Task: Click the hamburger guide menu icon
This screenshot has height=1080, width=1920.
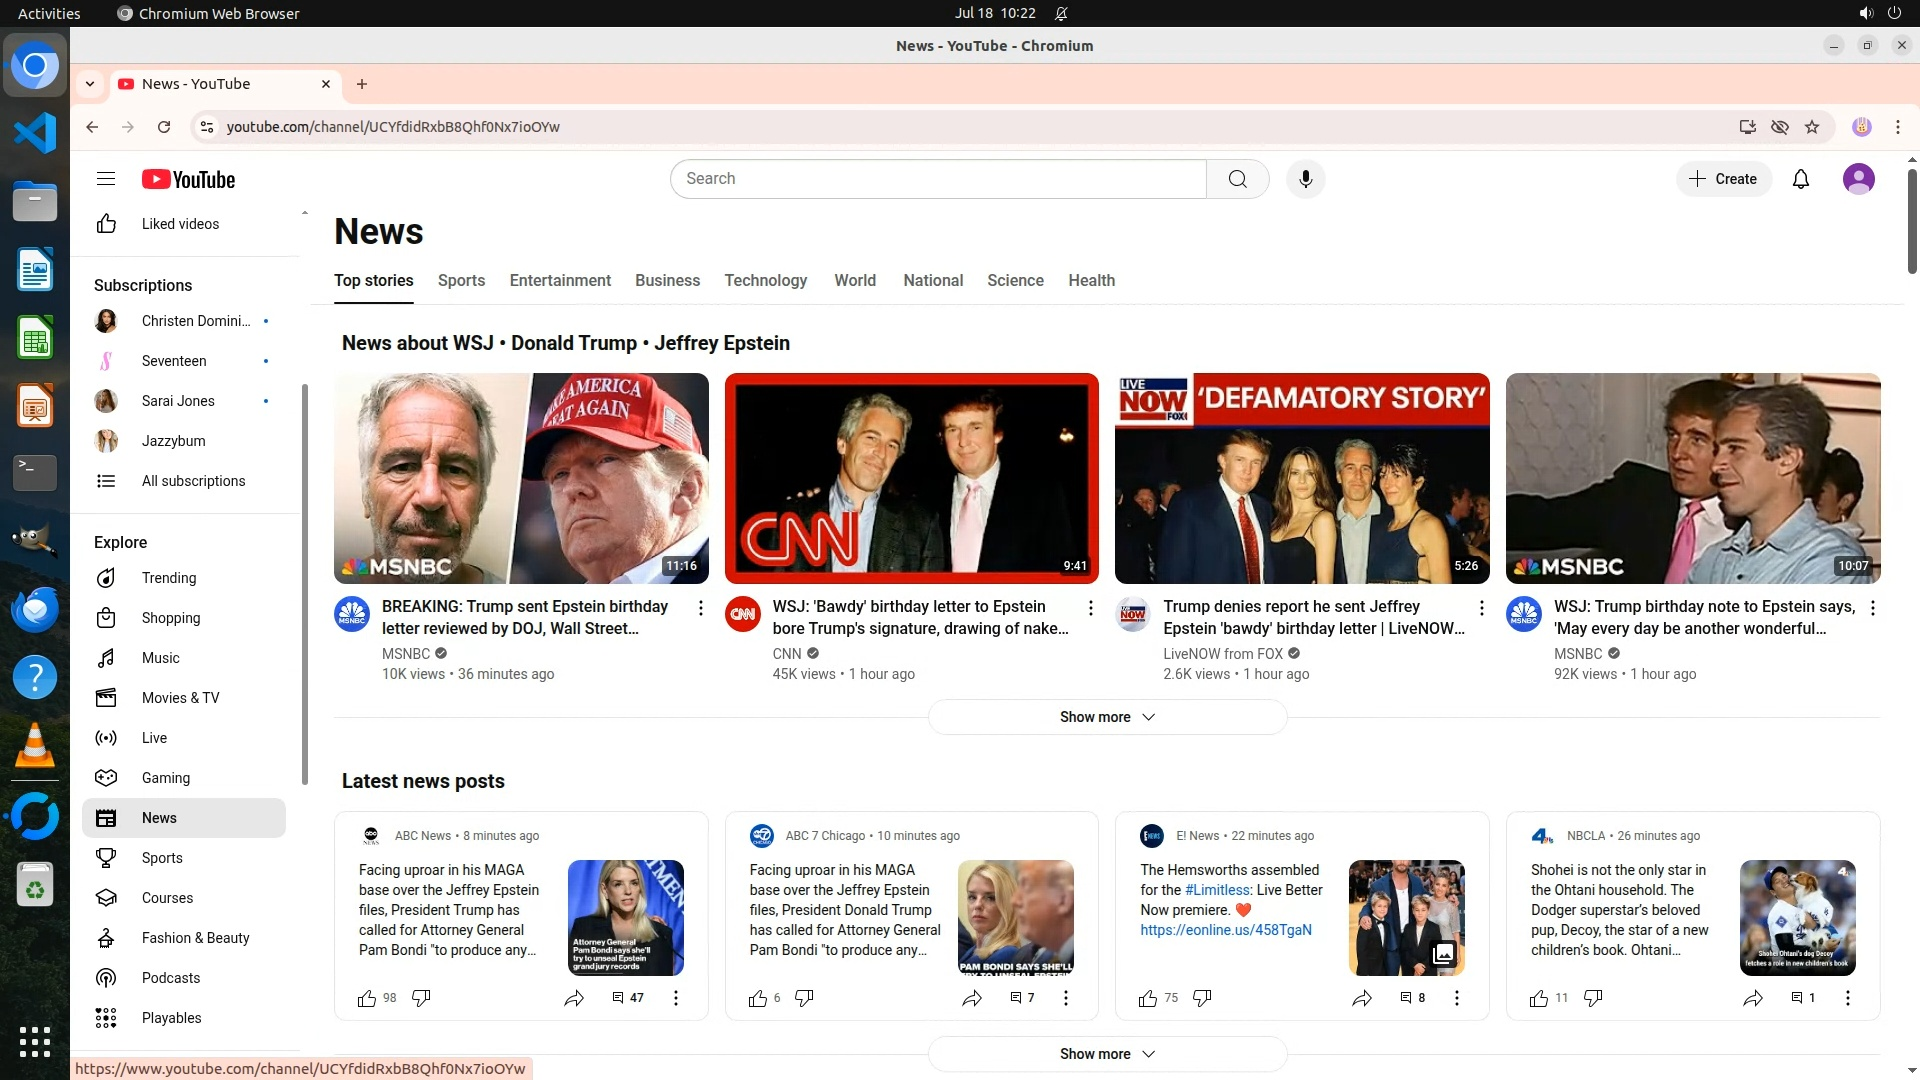Action: pos(106,179)
